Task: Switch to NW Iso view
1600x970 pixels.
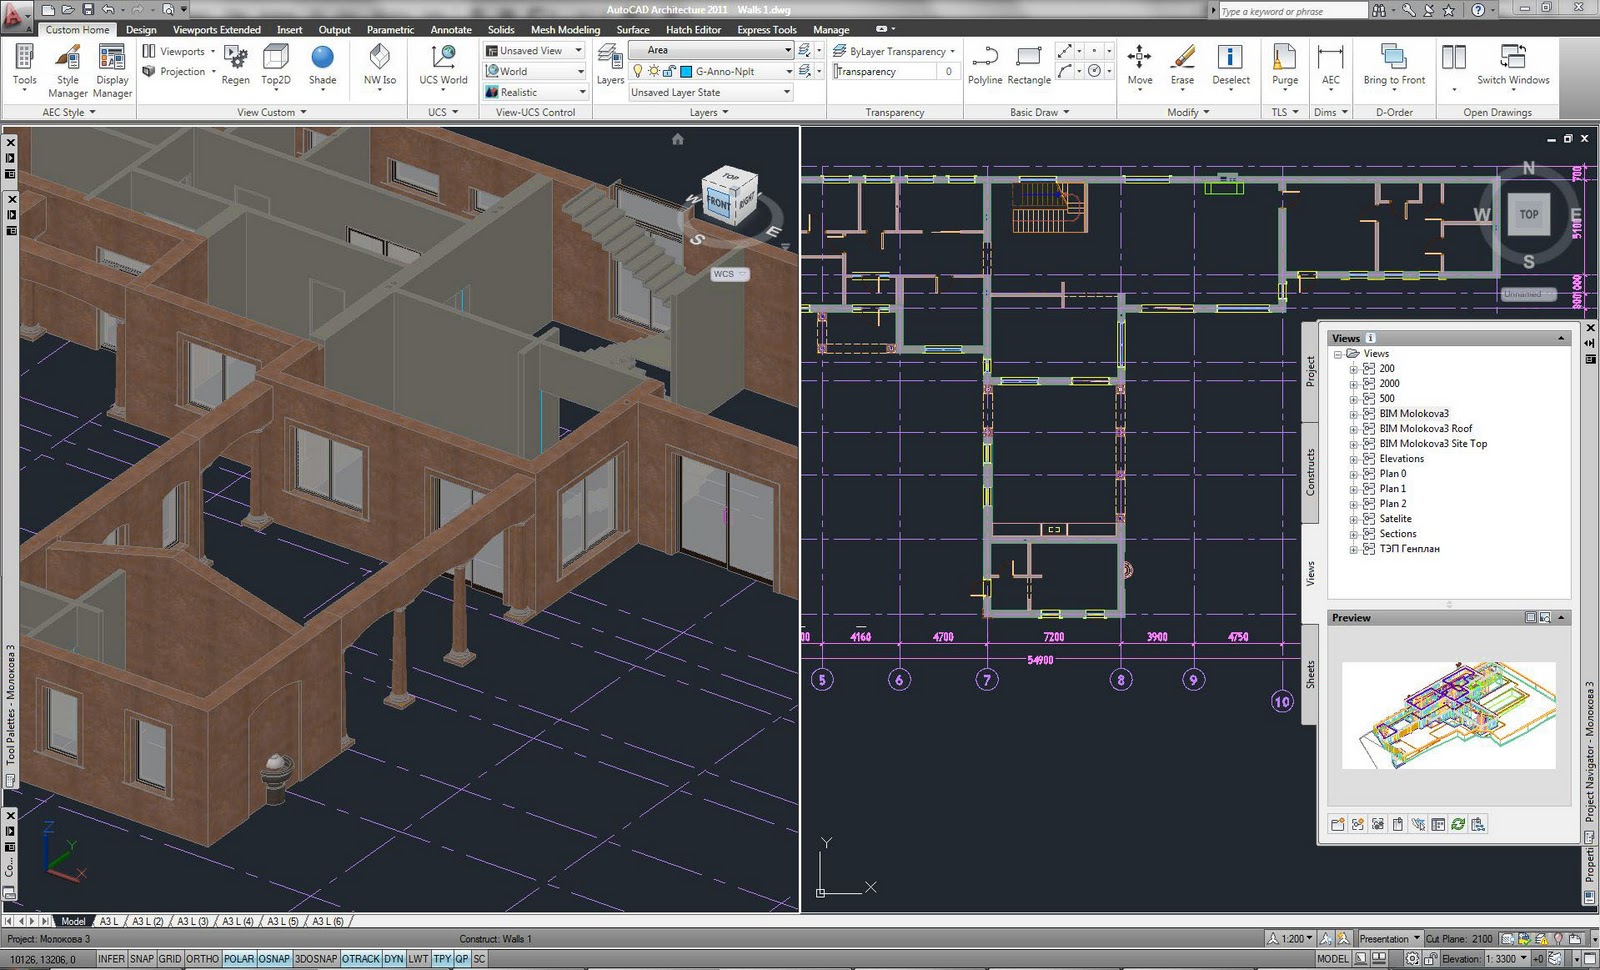Action: pyautogui.click(x=380, y=66)
